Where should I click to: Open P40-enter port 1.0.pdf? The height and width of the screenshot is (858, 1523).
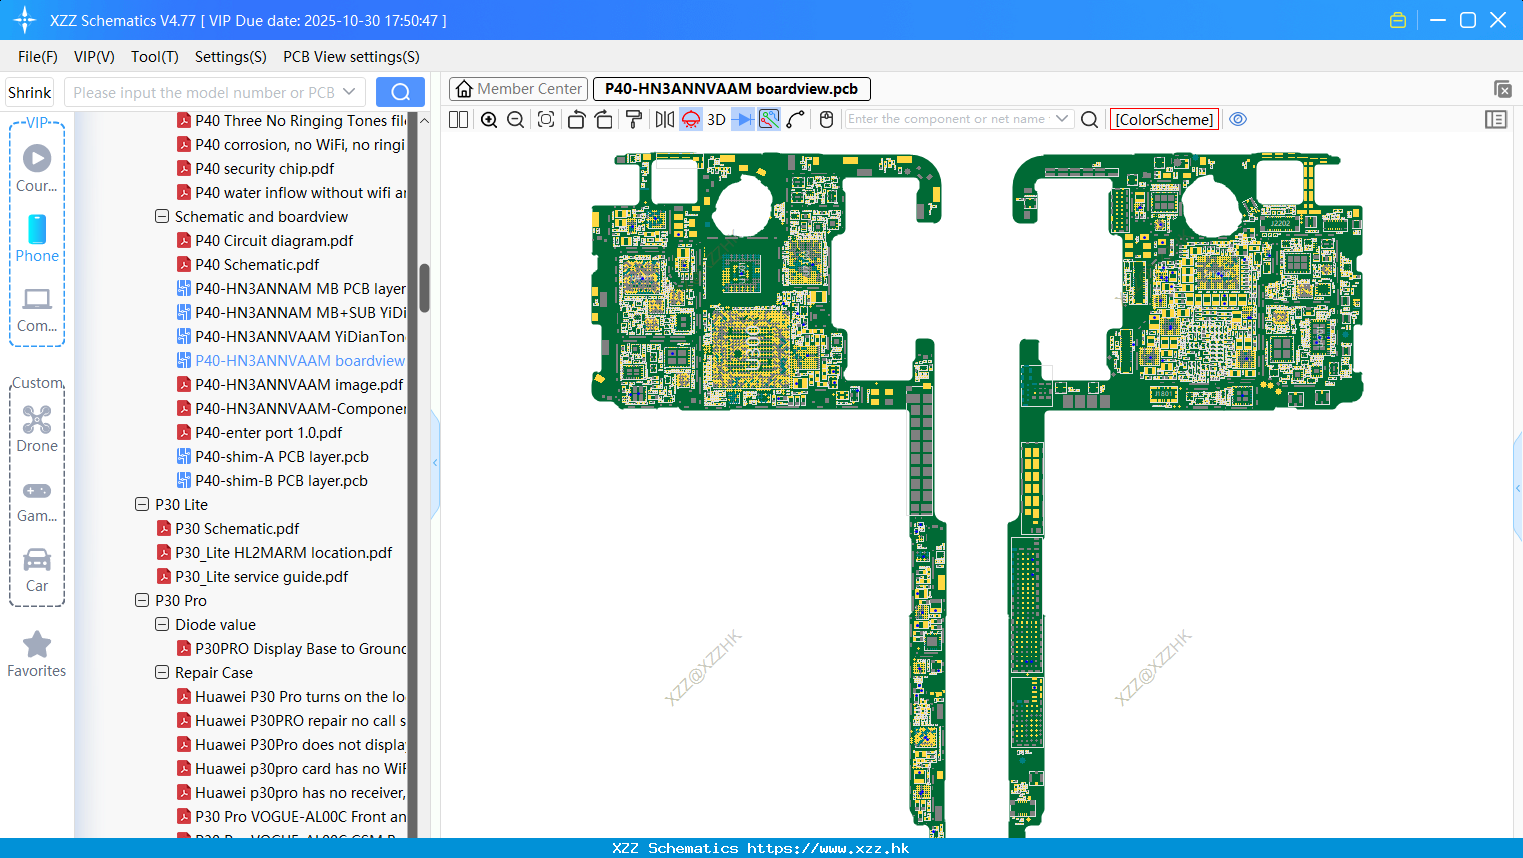click(x=269, y=432)
